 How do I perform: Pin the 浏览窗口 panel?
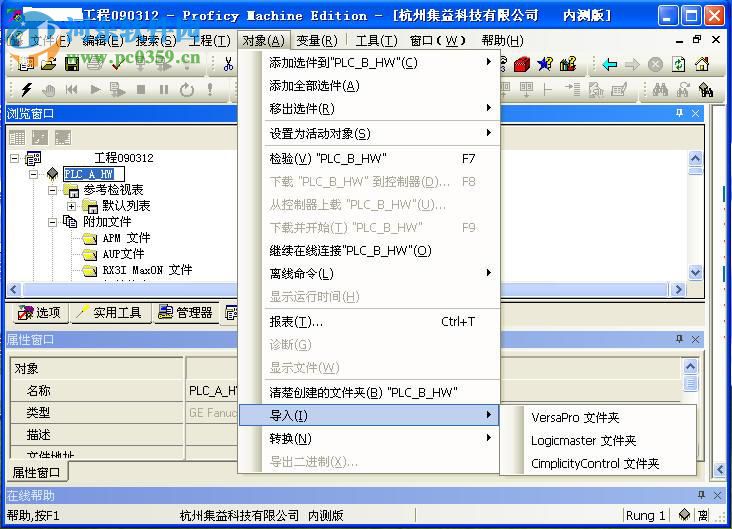pyautogui.click(x=679, y=113)
